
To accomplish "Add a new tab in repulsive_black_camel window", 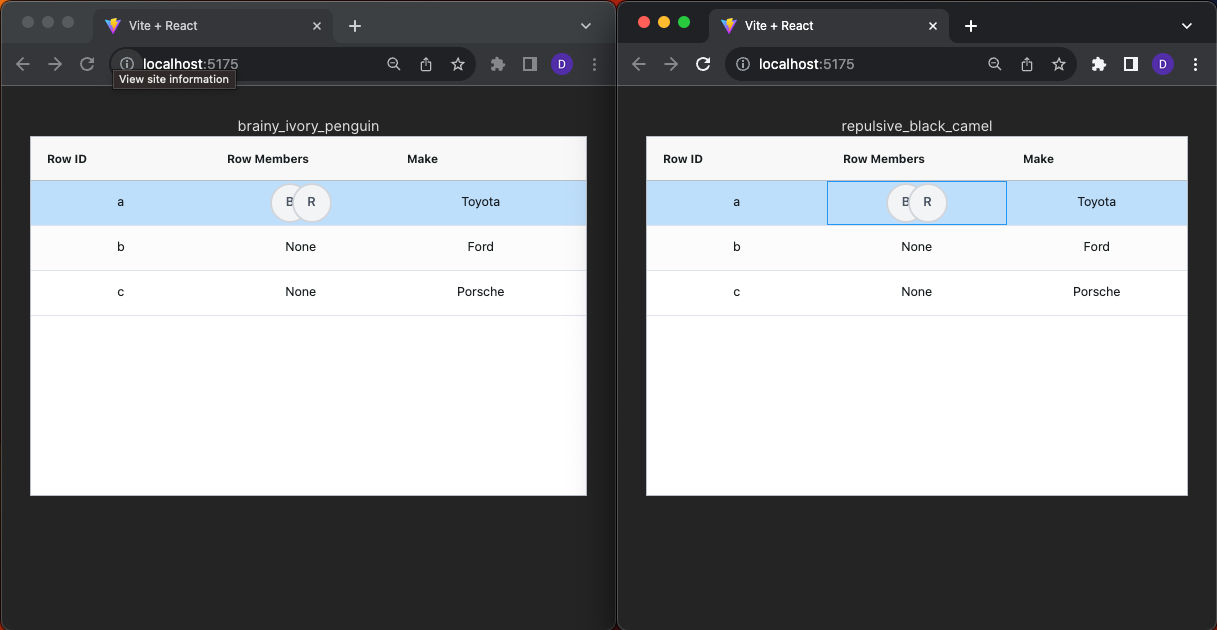I will tap(971, 26).
